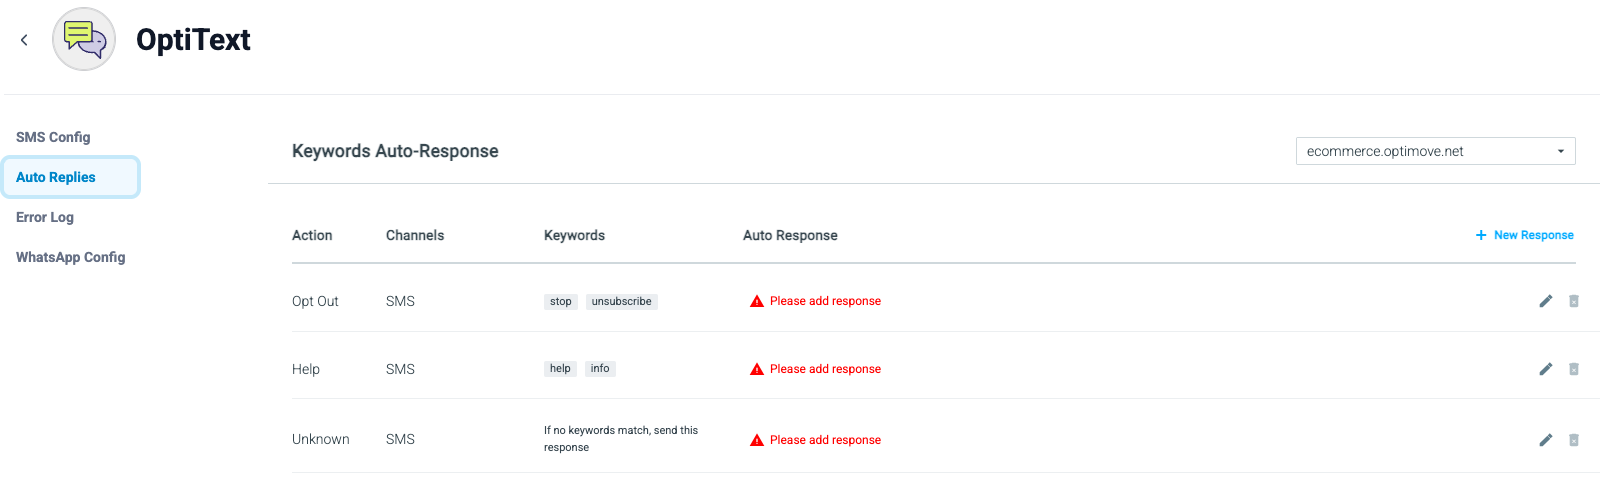This screenshot has height=489, width=1613.
Task: Click the 'Help' action cell
Action: (306, 369)
